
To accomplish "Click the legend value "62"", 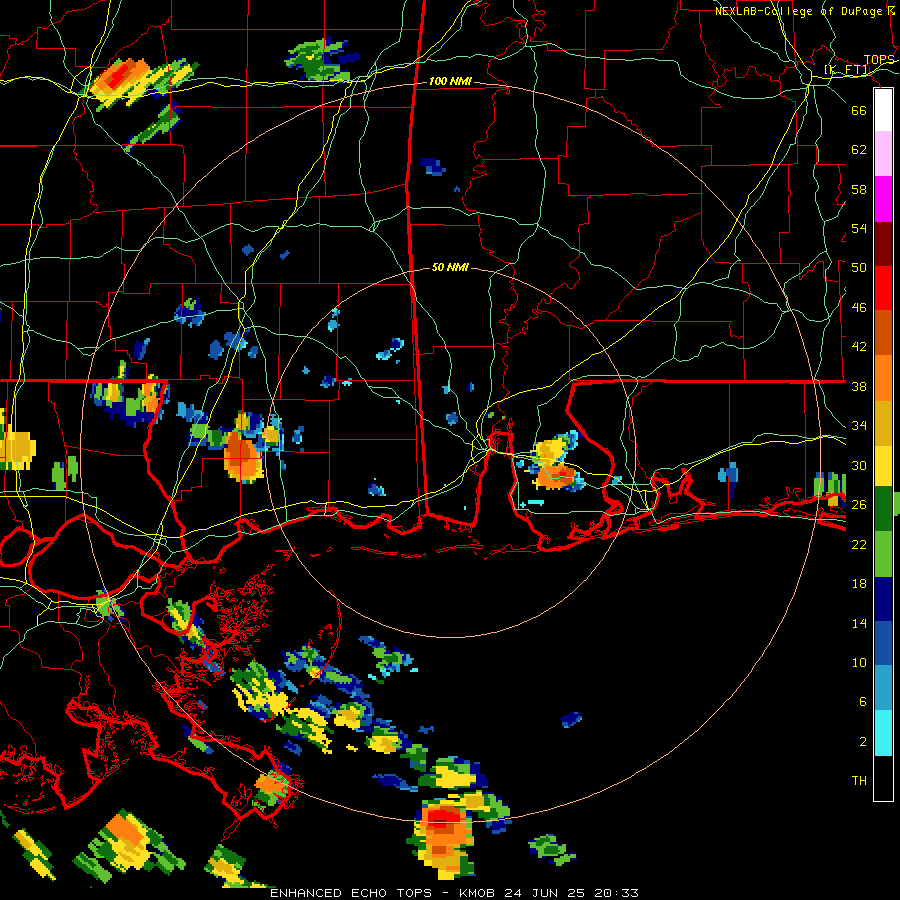I will click(859, 150).
